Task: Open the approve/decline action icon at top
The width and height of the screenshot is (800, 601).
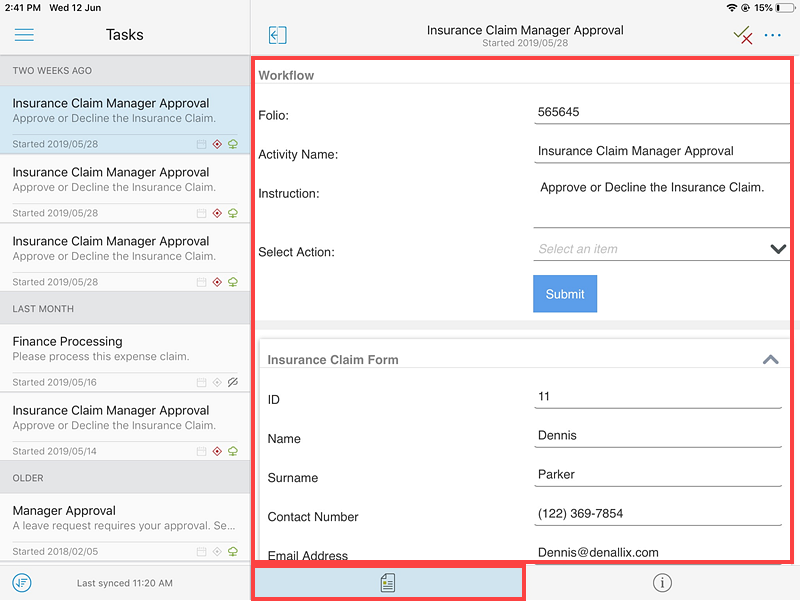Action: (x=743, y=34)
